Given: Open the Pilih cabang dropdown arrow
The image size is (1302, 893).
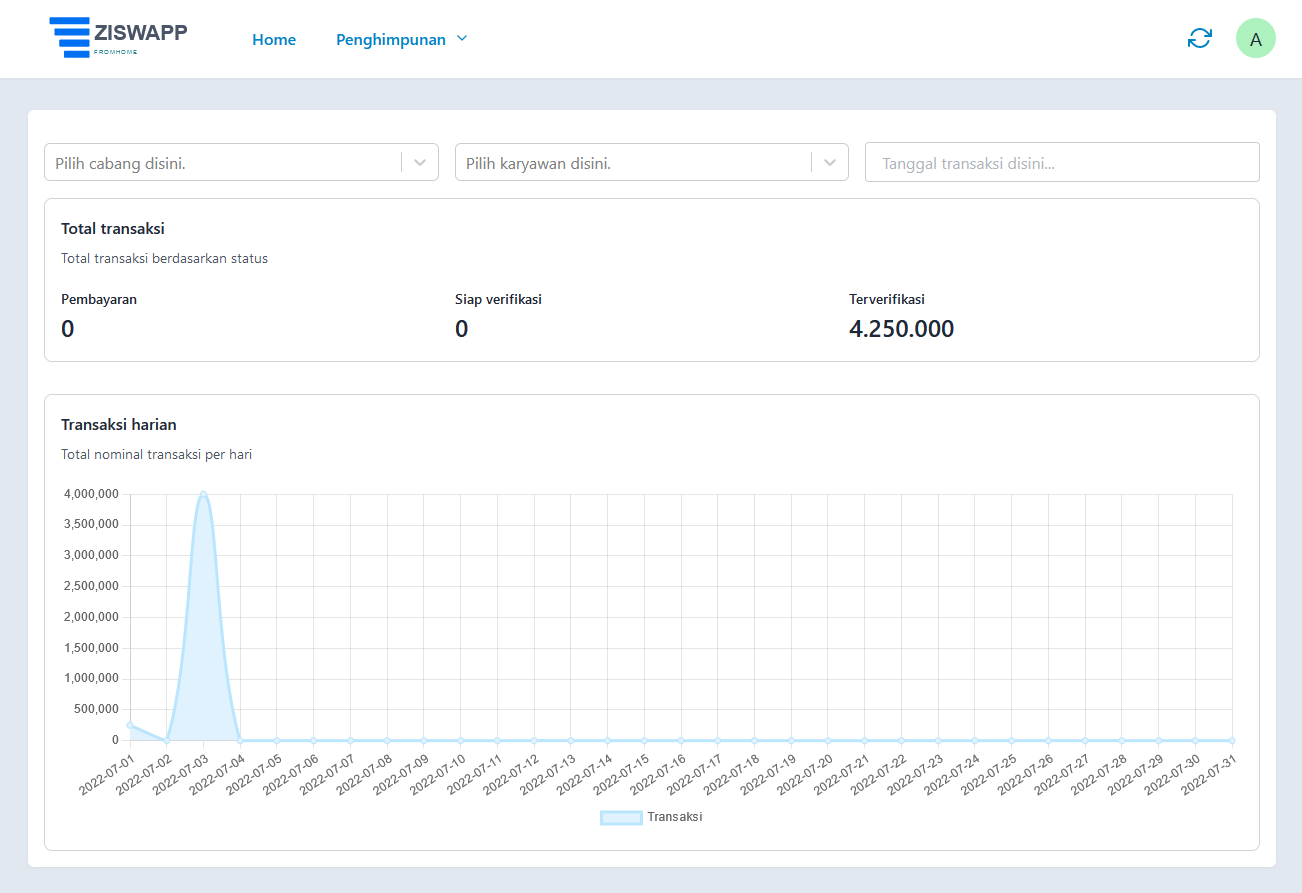Looking at the screenshot, I should (420, 163).
